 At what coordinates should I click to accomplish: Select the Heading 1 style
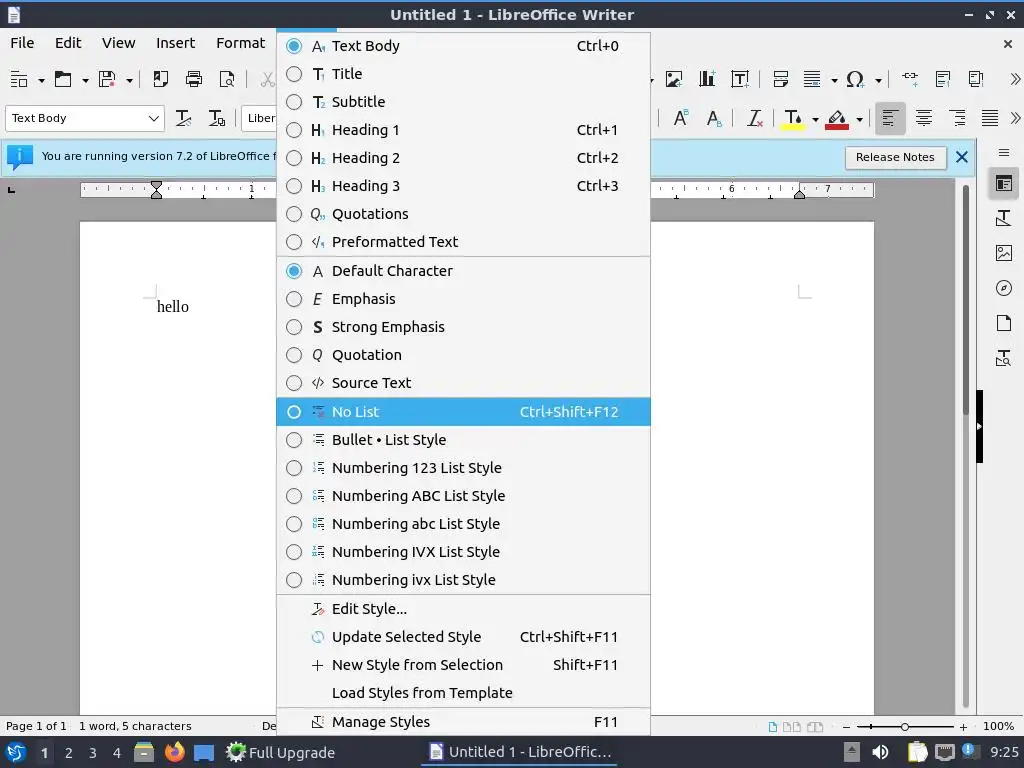(x=463, y=130)
